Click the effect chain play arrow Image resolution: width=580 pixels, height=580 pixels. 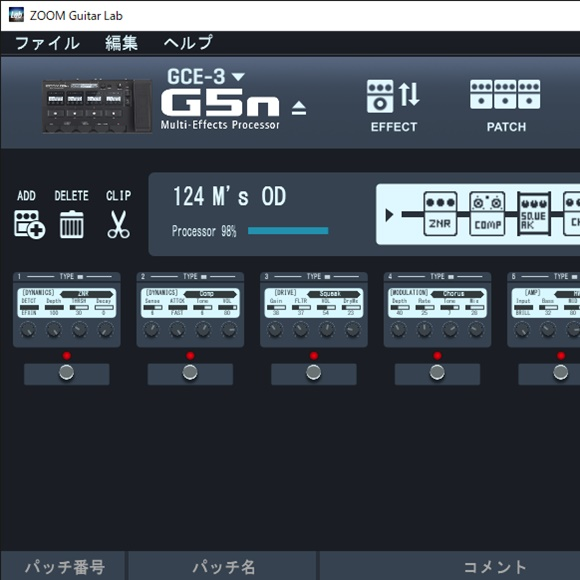click(389, 215)
